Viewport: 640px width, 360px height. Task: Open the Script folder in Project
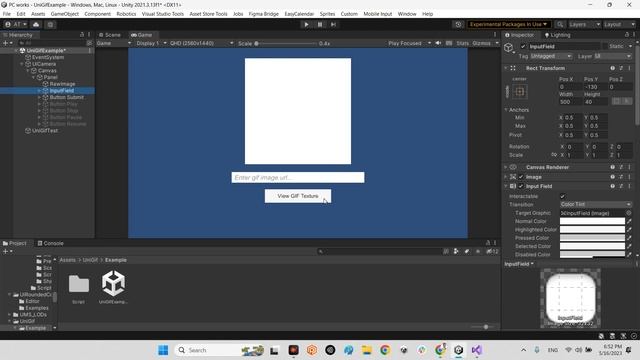(78, 289)
